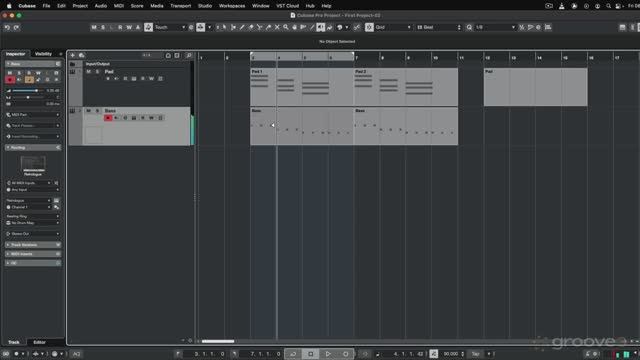Viewport: 640px width, 360px height.
Task: Select the Pad 1 MIDI part
Action: pos(302,87)
